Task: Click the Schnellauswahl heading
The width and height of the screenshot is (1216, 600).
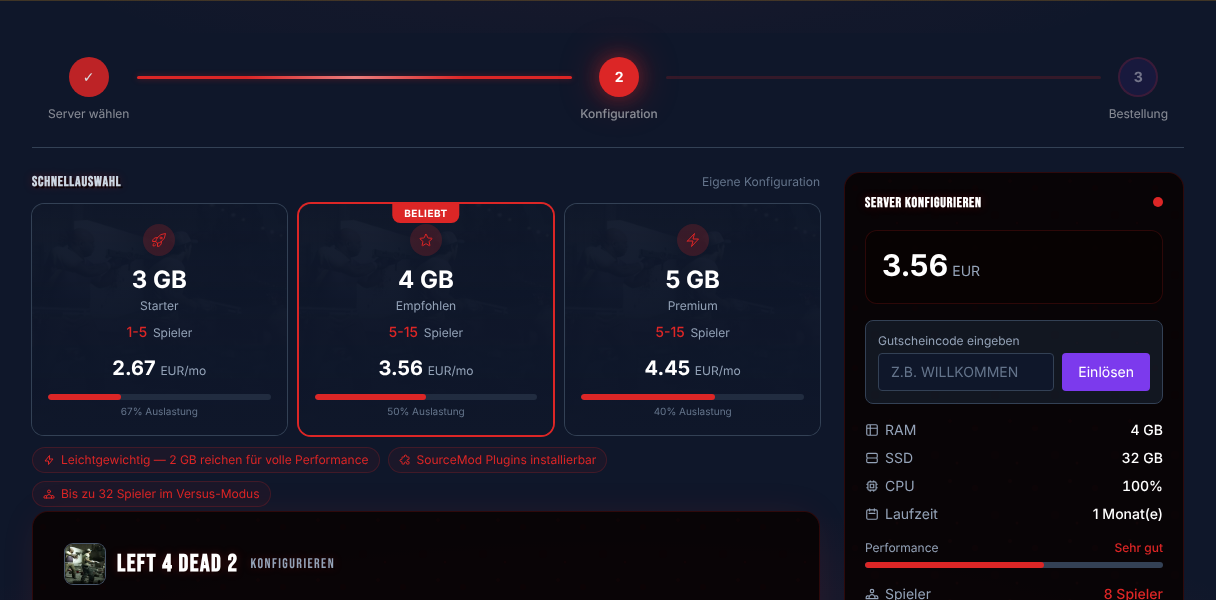Action: tap(76, 182)
